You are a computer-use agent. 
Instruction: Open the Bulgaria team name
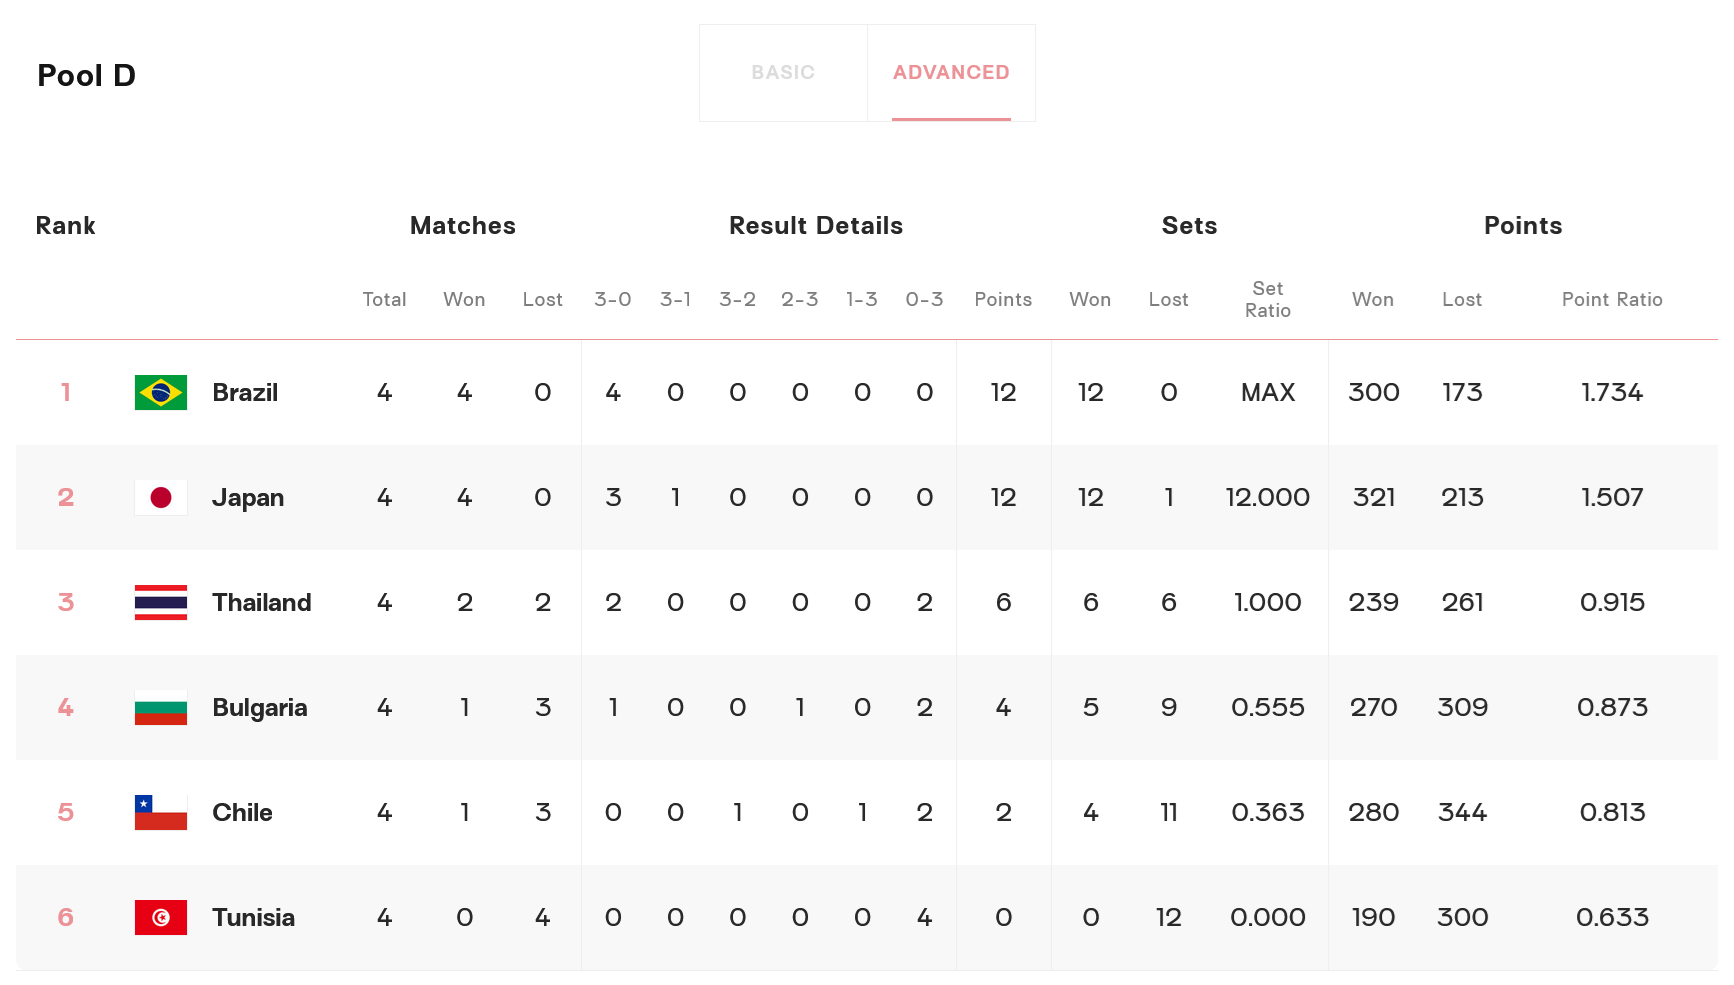click(x=260, y=708)
